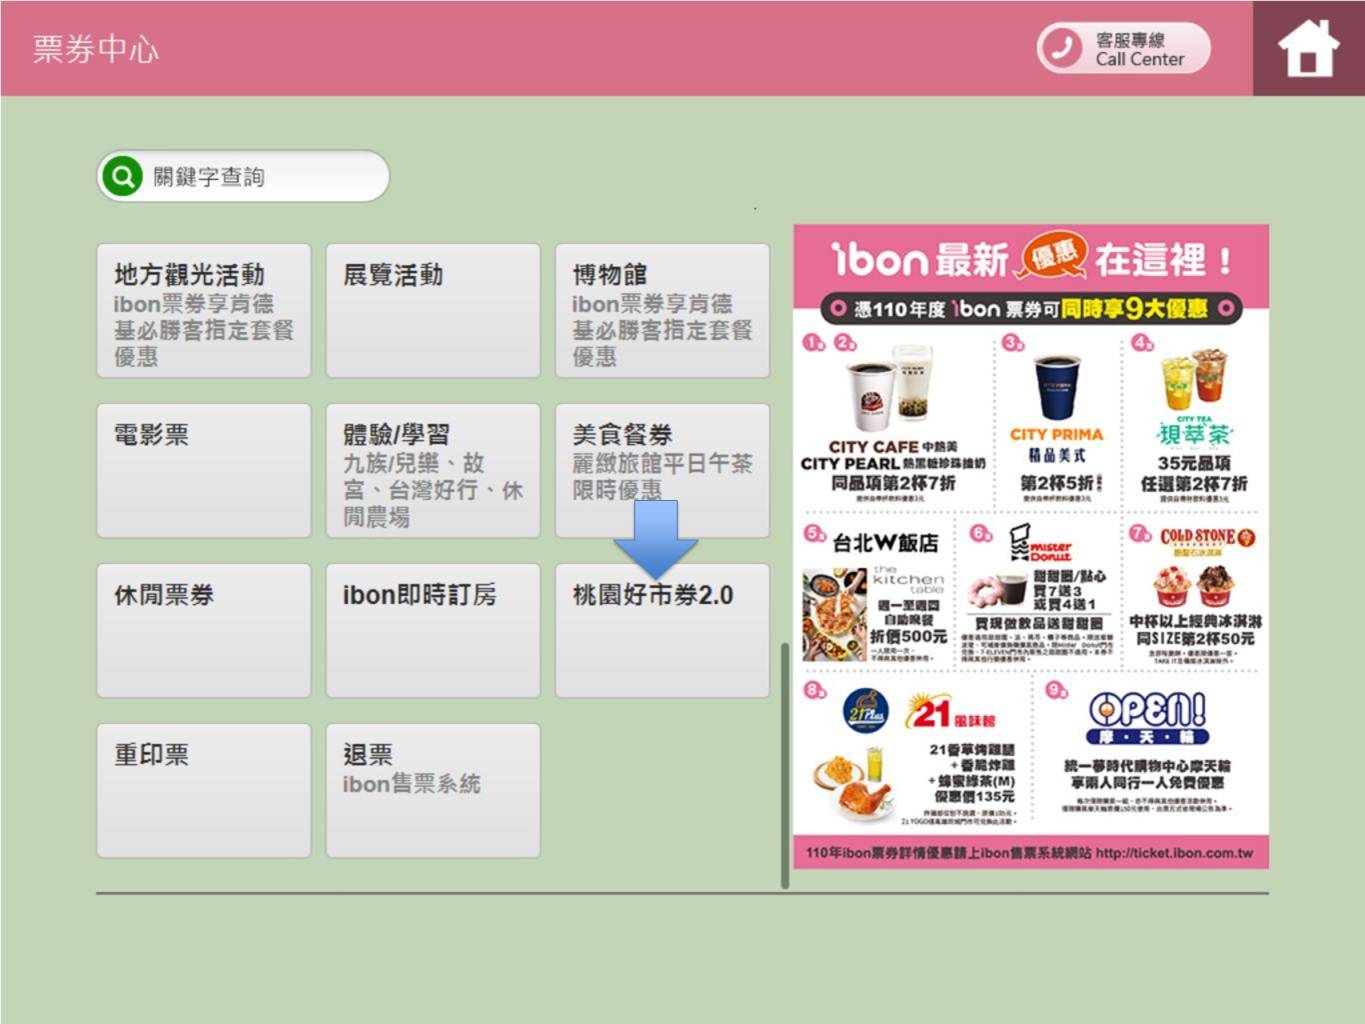View the Mister Donut offer
The height and width of the screenshot is (1024, 1365).
click(x=1040, y=593)
